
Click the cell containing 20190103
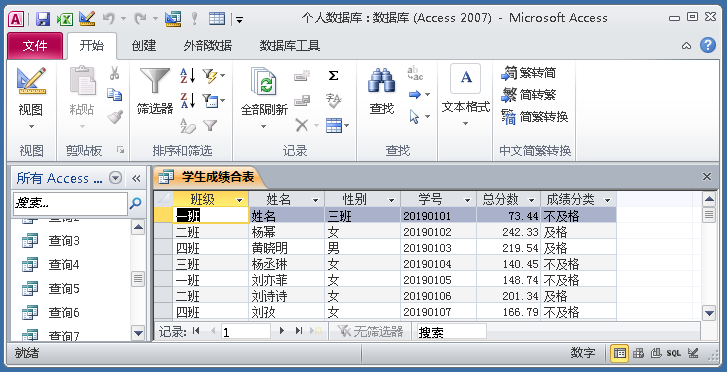pos(439,248)
